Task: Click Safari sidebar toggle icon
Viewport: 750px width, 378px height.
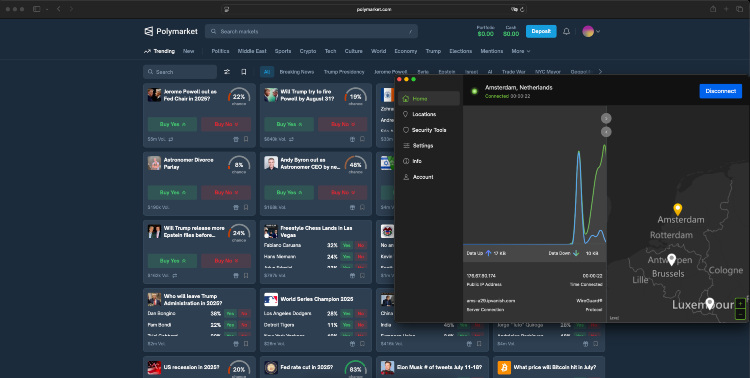Action: point(36,9)
